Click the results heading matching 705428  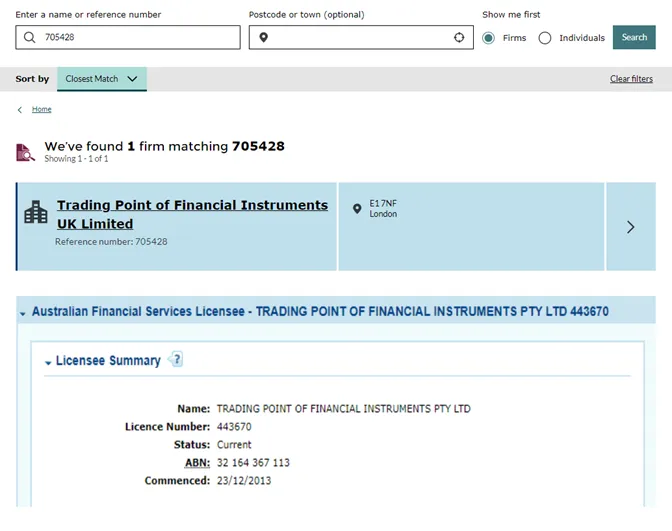[x=165, y=146]
